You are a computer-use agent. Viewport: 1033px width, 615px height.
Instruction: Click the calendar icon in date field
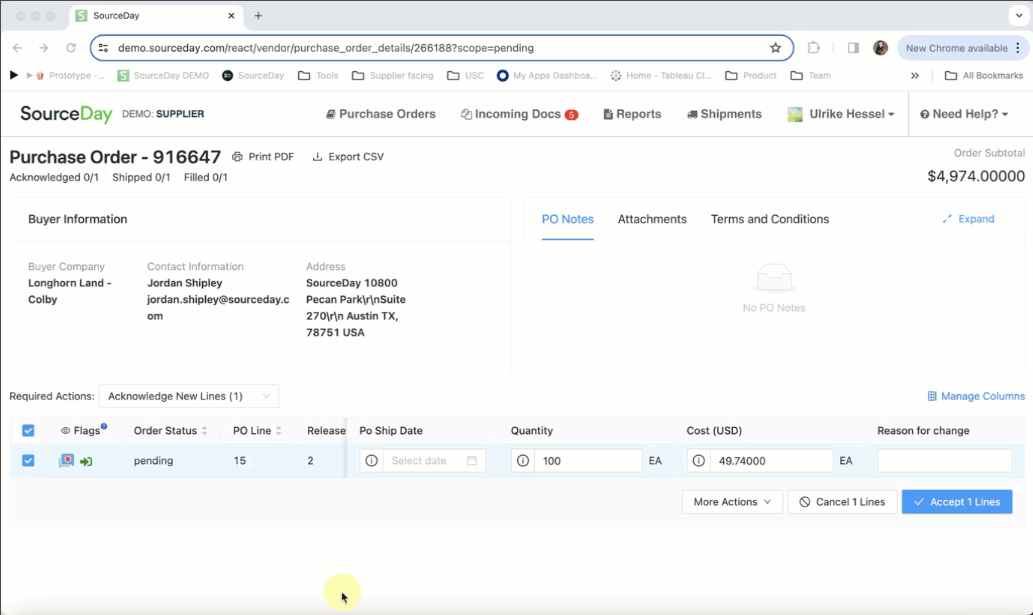click(472, 460)
